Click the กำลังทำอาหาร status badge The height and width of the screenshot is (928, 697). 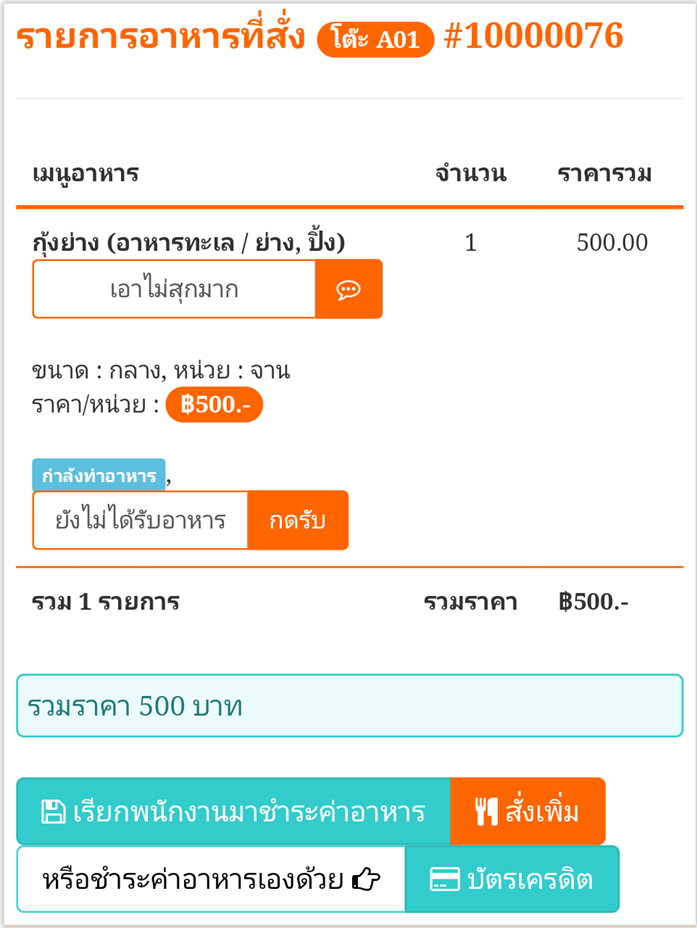click(99, 475)
